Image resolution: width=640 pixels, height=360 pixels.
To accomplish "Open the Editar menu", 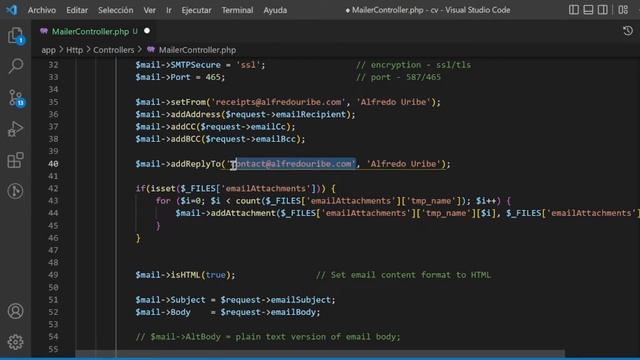I will pos(77,10).
